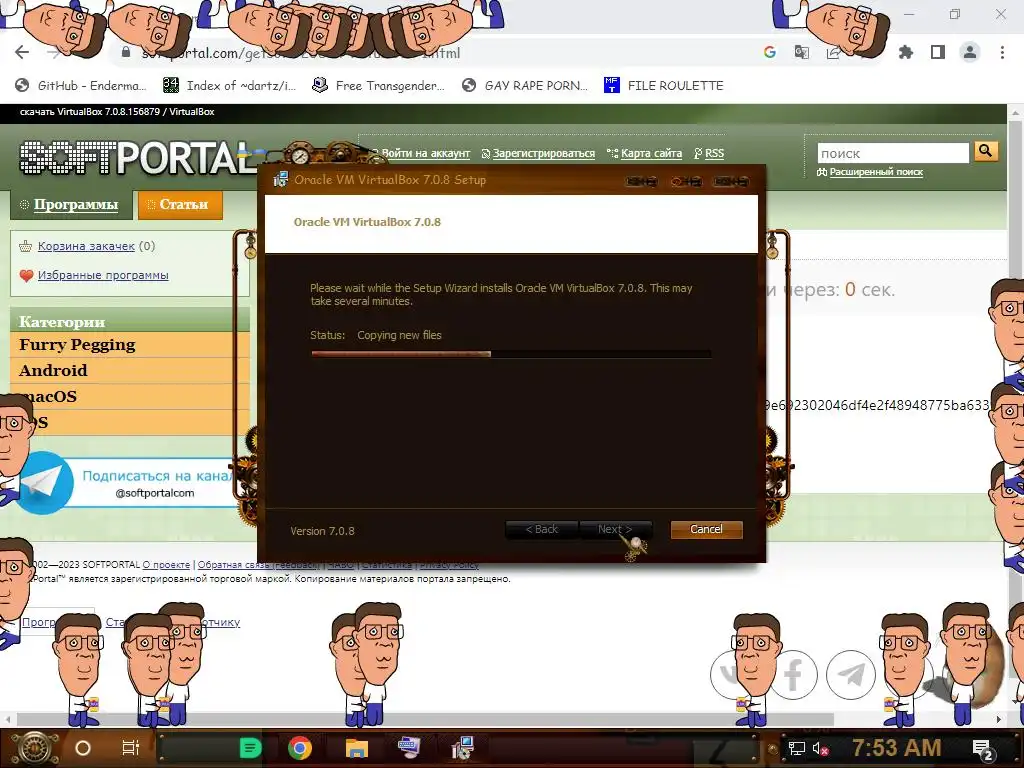This screenshot has width=1024, height=768.
Task: Open the Карта сайта link
Action: tap(651, 153)
